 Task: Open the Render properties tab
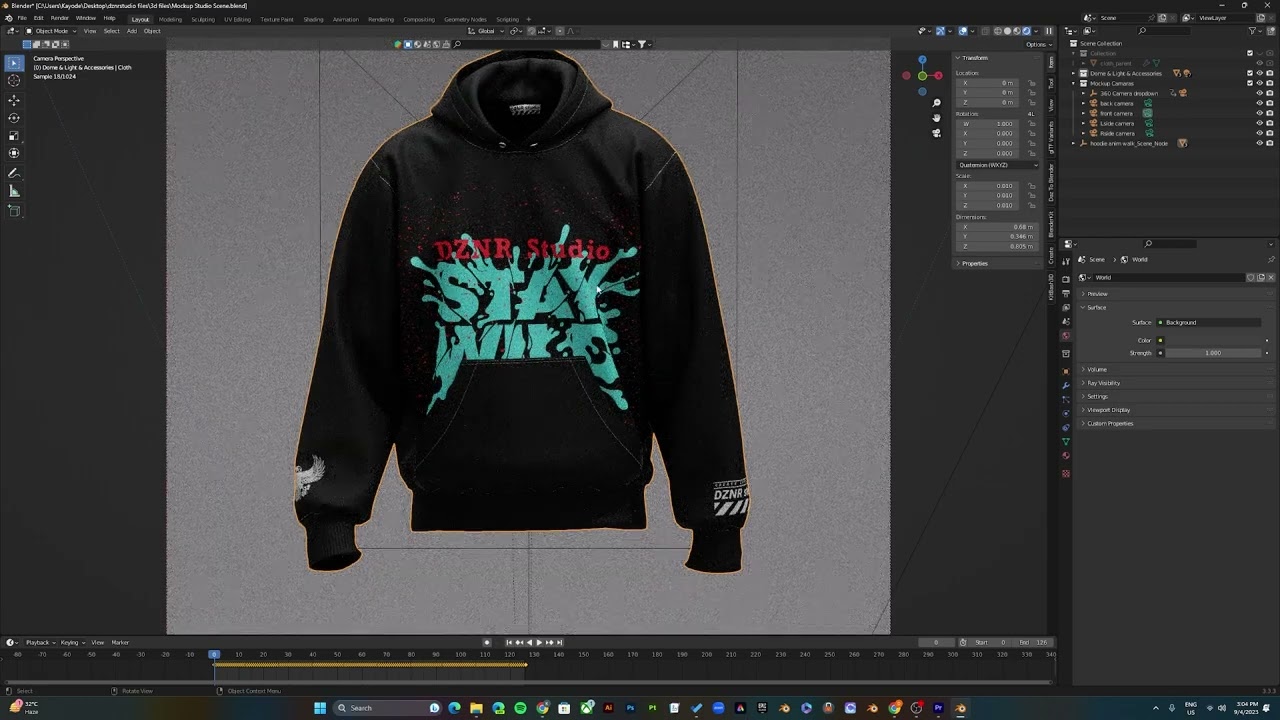pyautogui.click(x=1066, y=279)
